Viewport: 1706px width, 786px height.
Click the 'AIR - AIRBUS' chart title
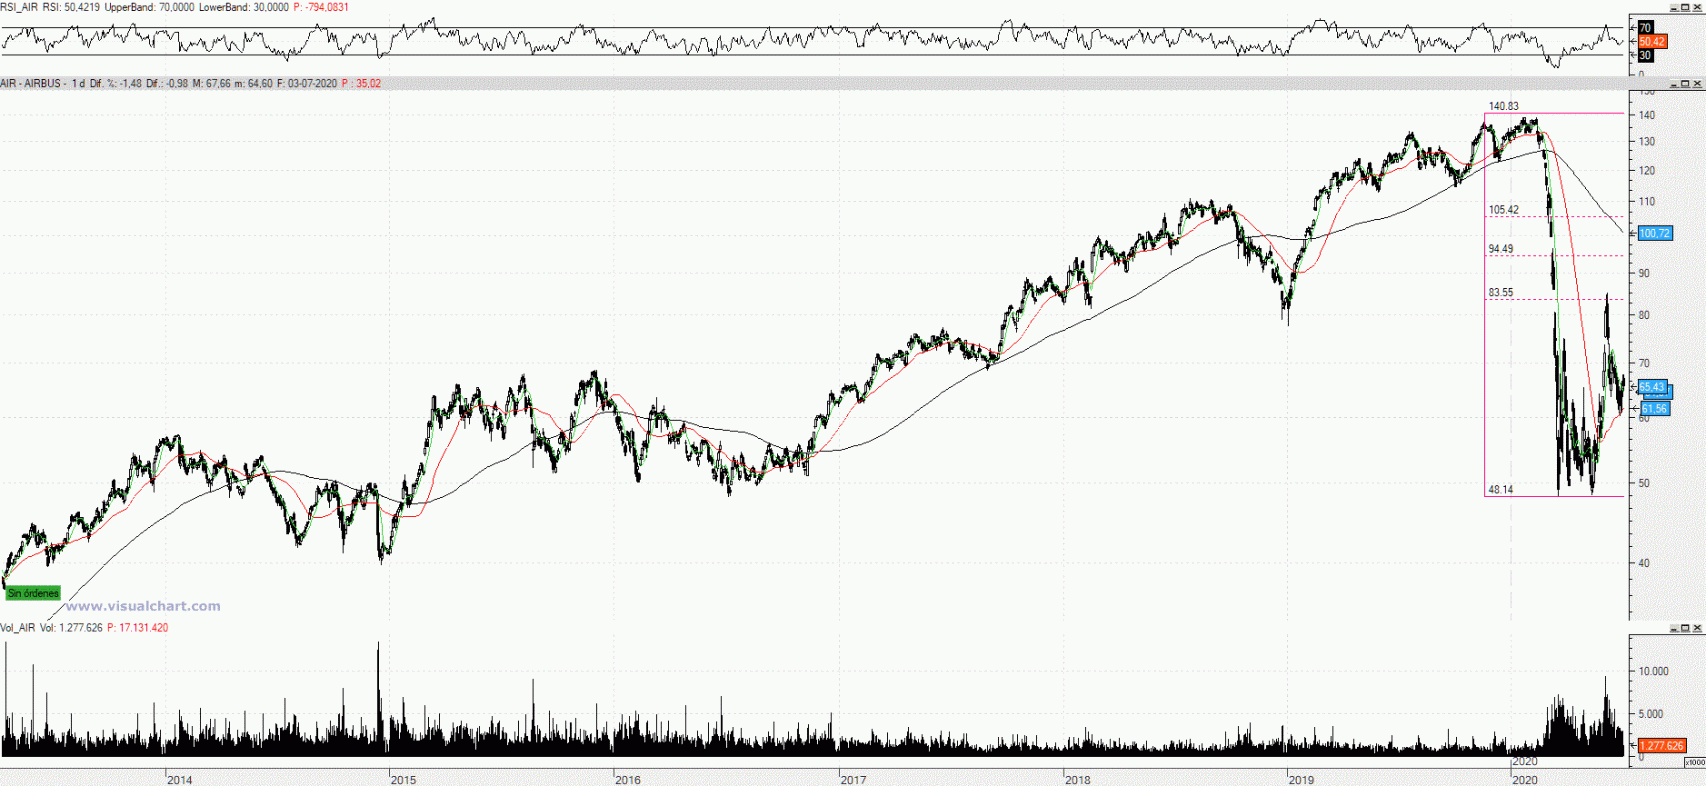pyautogui.click(x=31, y=83)
